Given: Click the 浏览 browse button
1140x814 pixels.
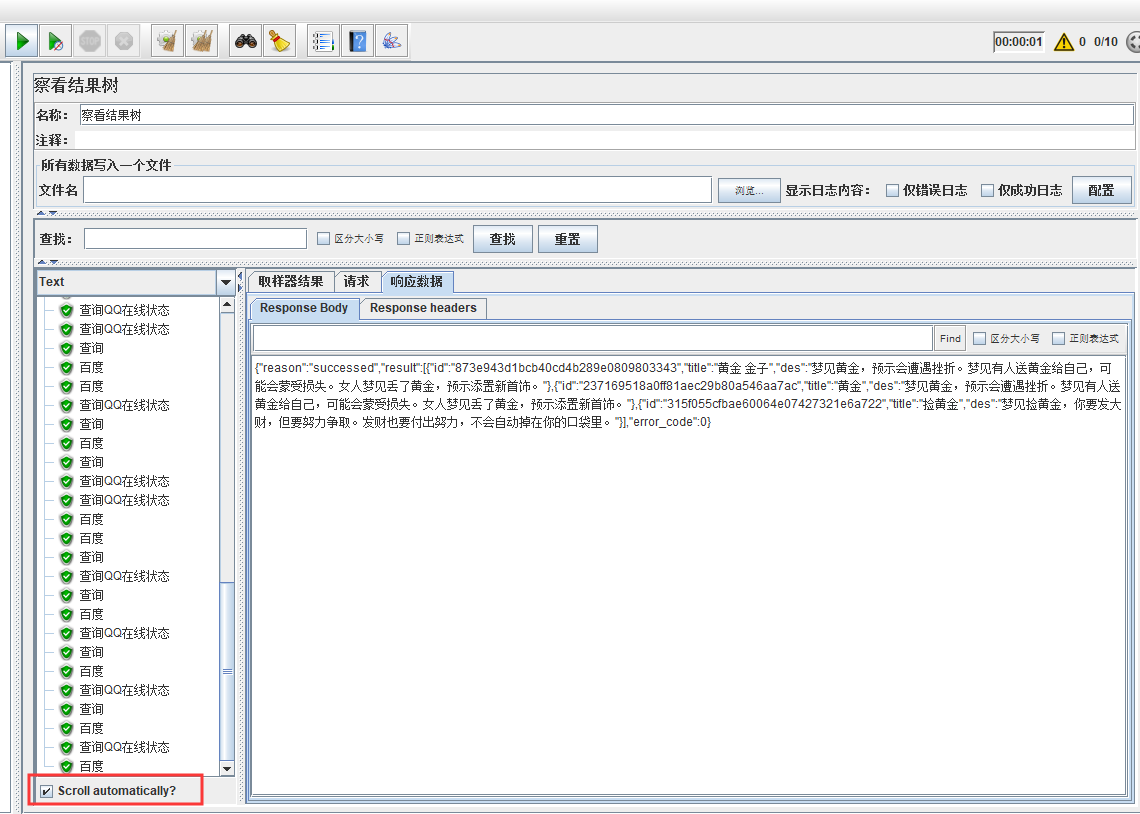Looking at the screenshot, I should pyautogui.click(x=749, y=190).
